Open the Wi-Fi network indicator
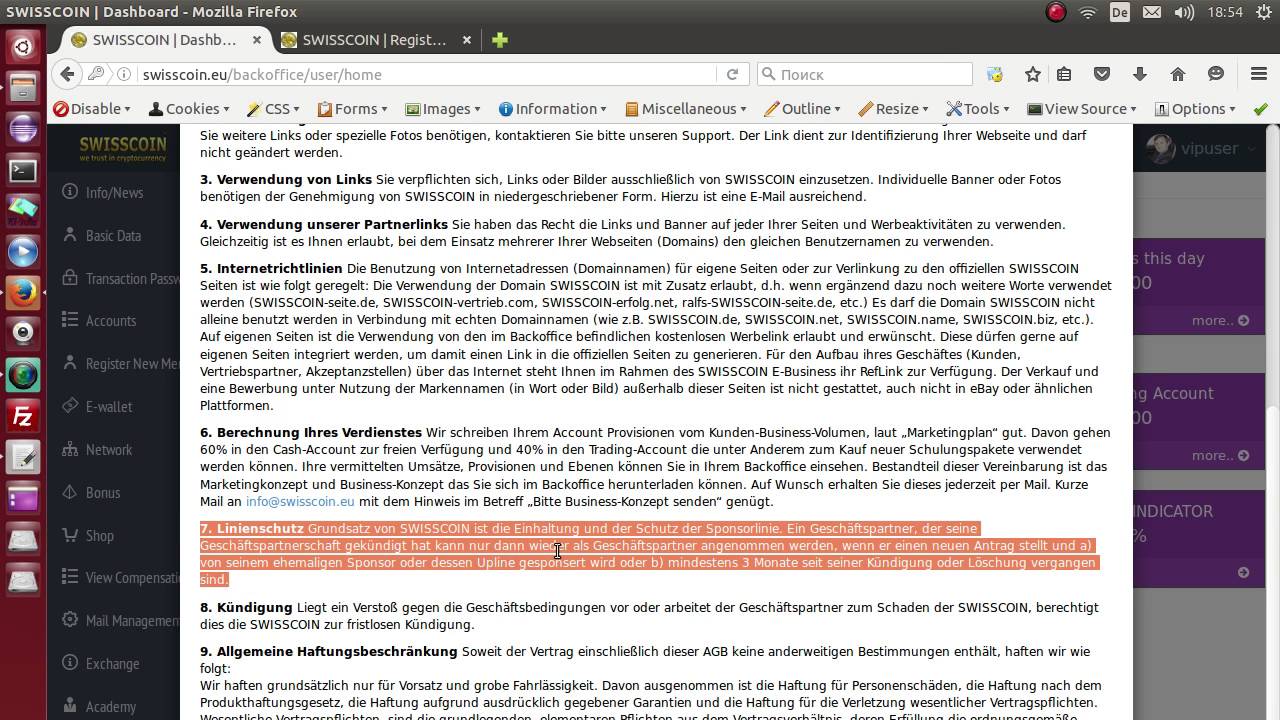The height and width of the screenshot is (720, 1280). point(1088,12)
